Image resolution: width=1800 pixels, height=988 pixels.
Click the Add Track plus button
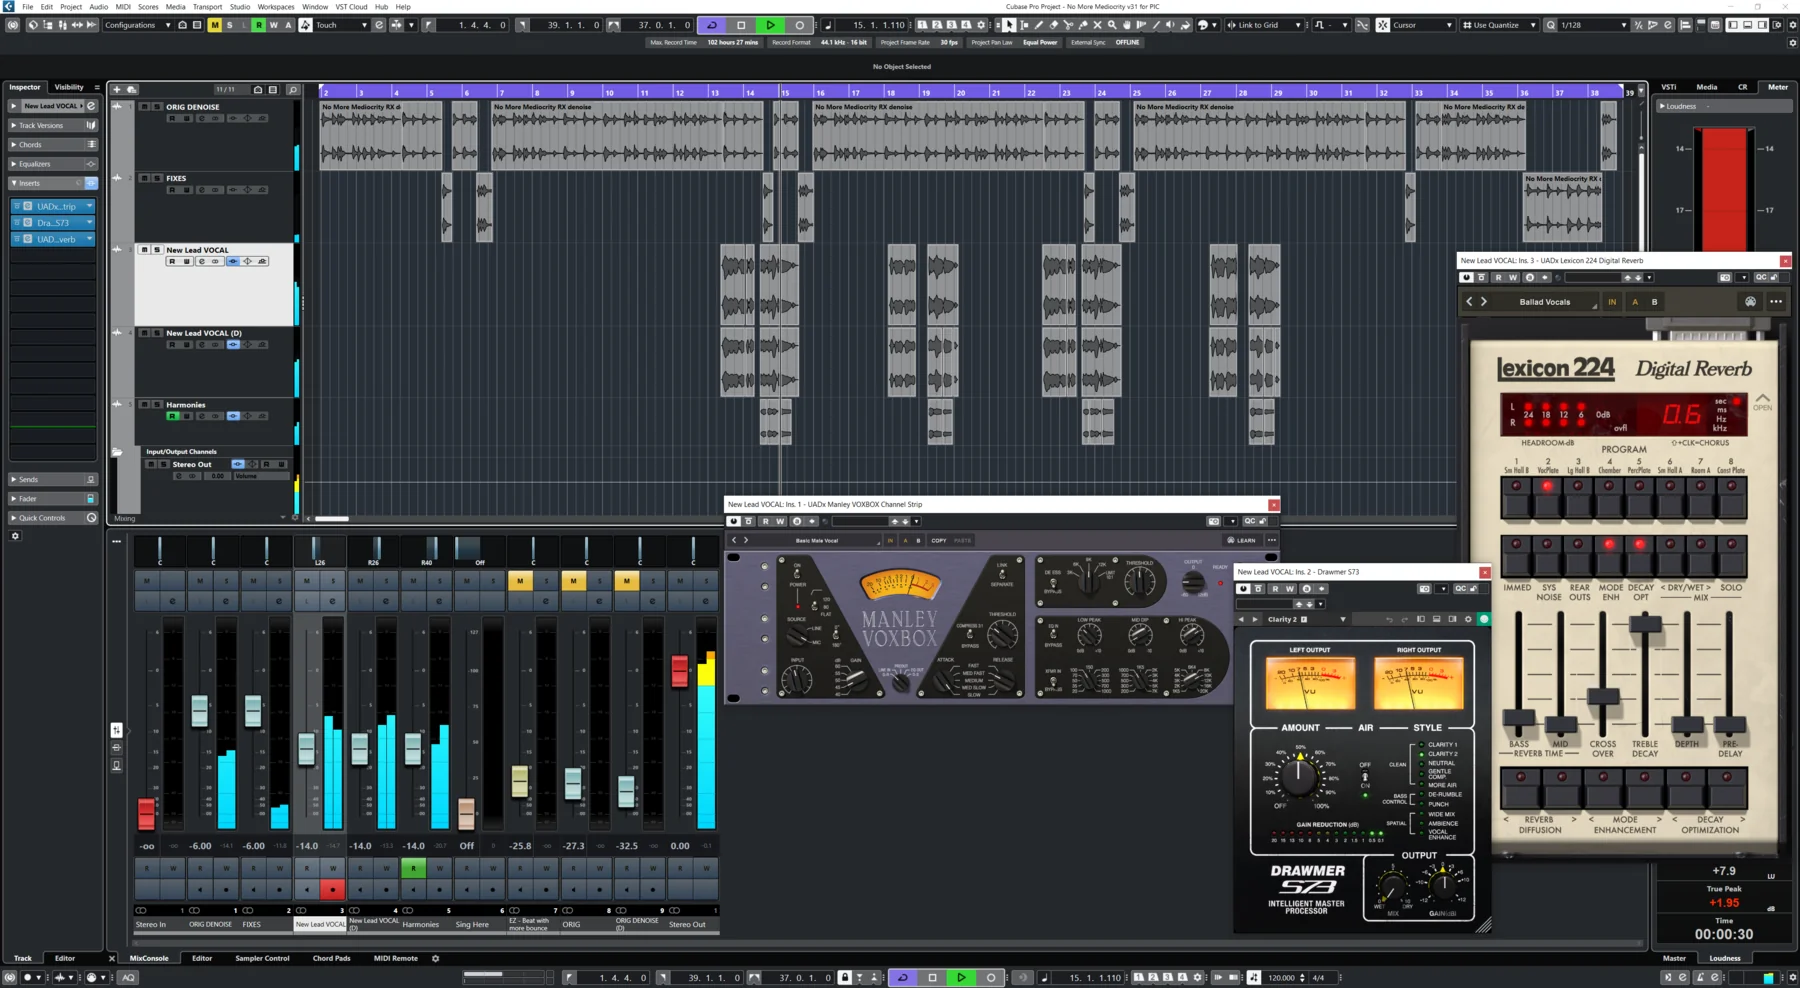click(x=117, y=90)
